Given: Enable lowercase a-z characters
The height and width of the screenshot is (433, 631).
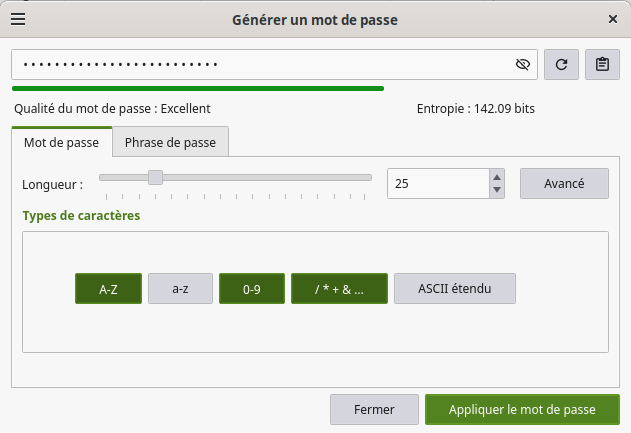Looking at the screenshot, I should click(x=180, y=289).
